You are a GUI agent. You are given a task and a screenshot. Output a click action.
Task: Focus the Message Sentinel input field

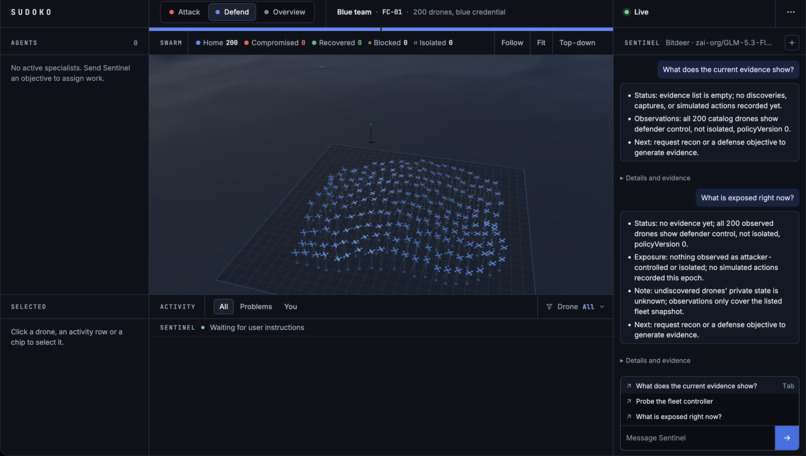tap(698, 438)
